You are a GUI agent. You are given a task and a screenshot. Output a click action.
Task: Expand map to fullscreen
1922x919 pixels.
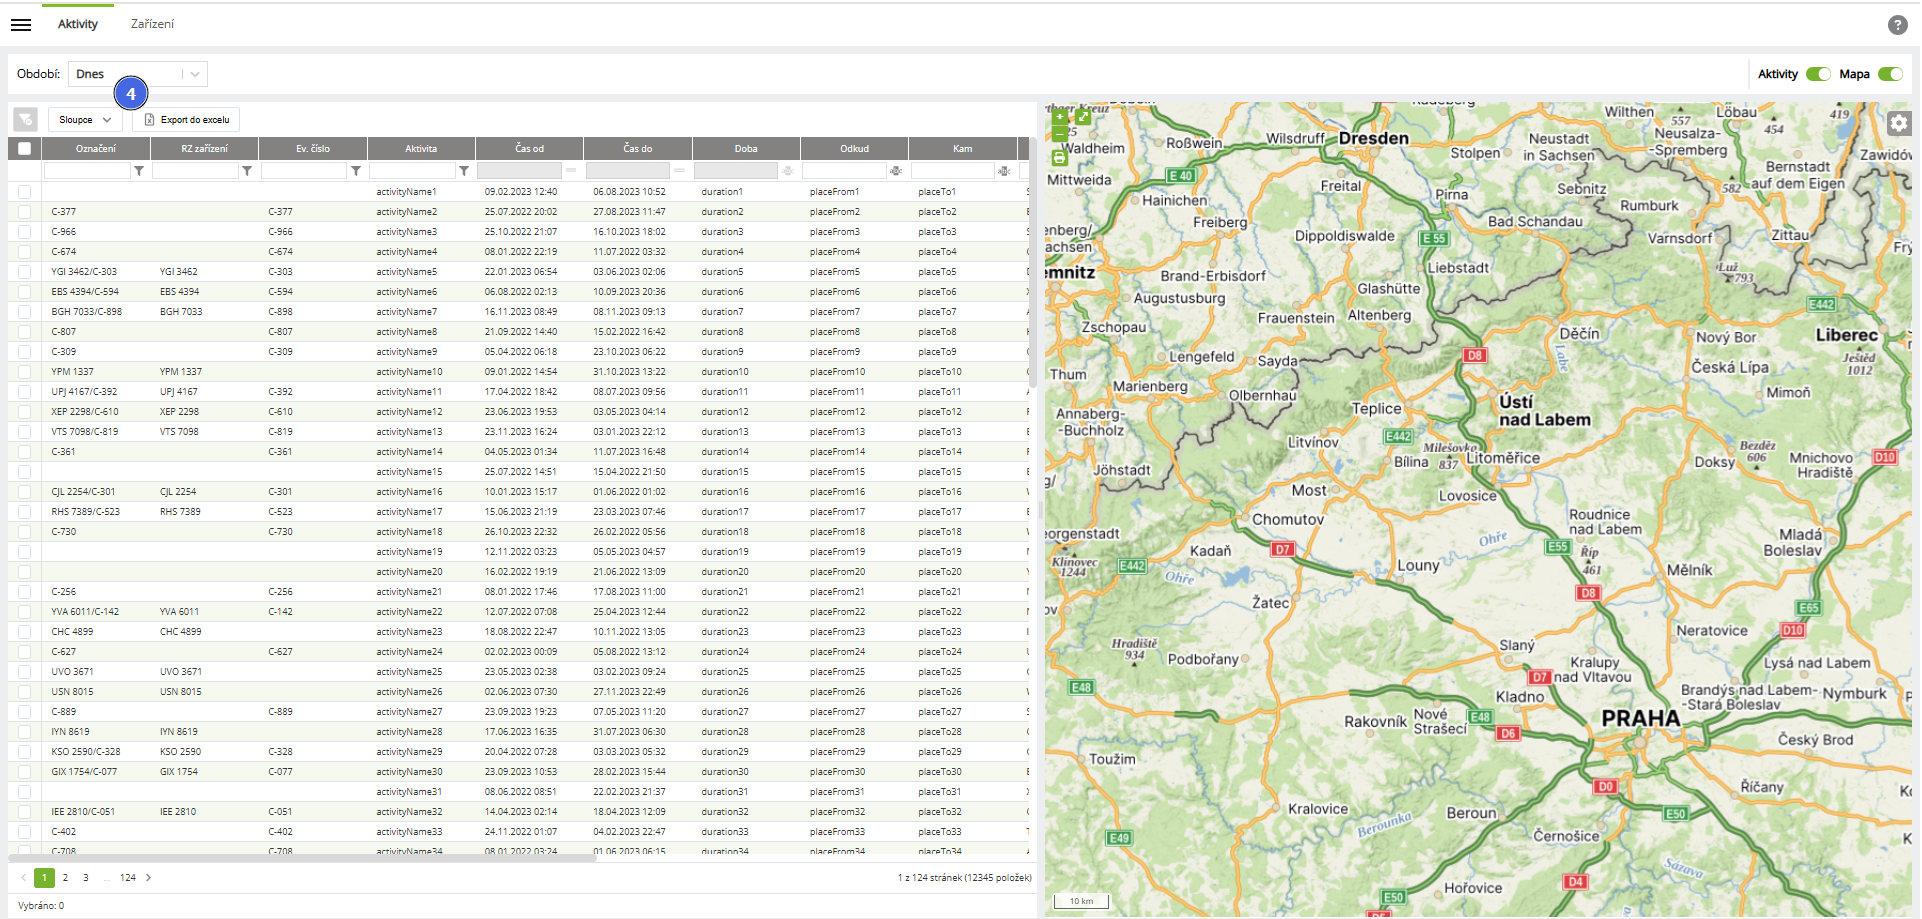click(1082, 117)
